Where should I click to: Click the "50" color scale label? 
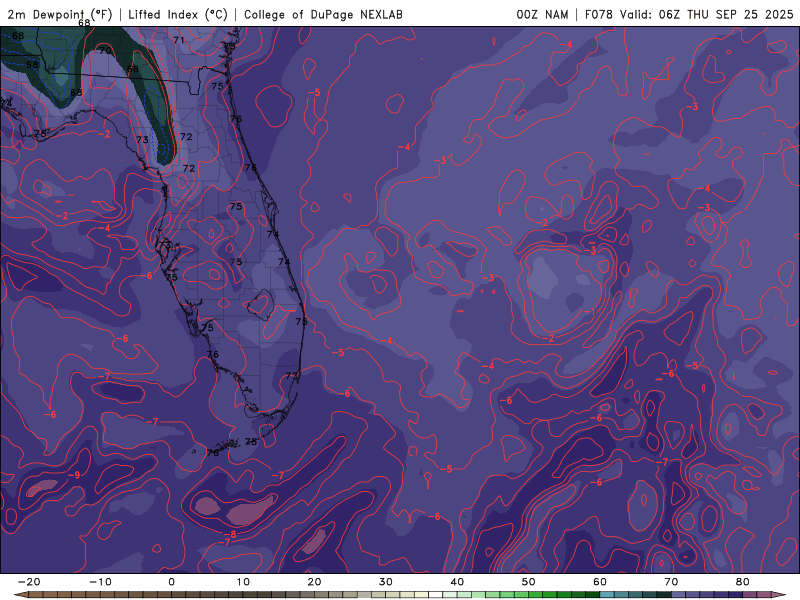(529, 582)
